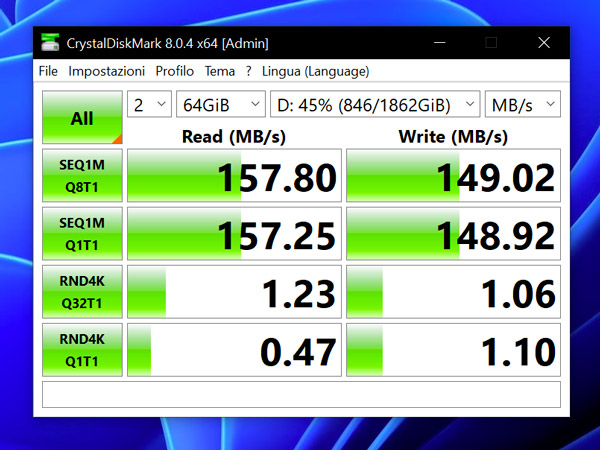600x450 pixels.
Task: Start the RND4K Q1T1 test
Action: point(82,350)
